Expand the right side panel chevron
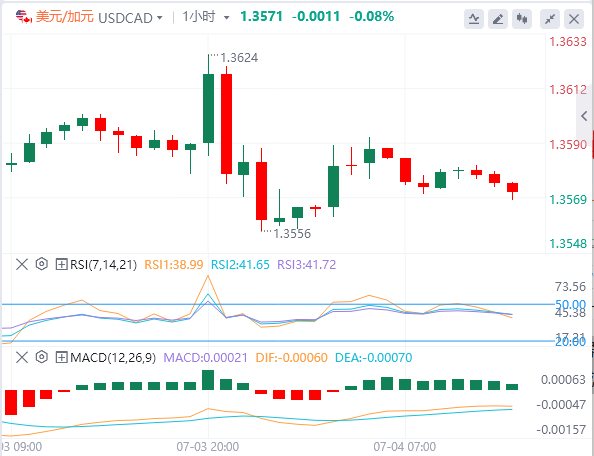 pyautogui.click(x=585, y=116)
